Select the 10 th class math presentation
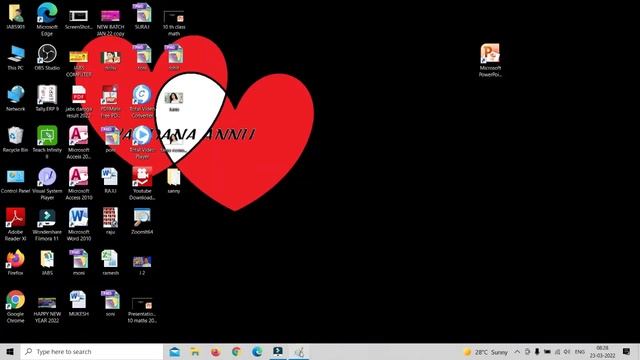 [x=174, y=22]
